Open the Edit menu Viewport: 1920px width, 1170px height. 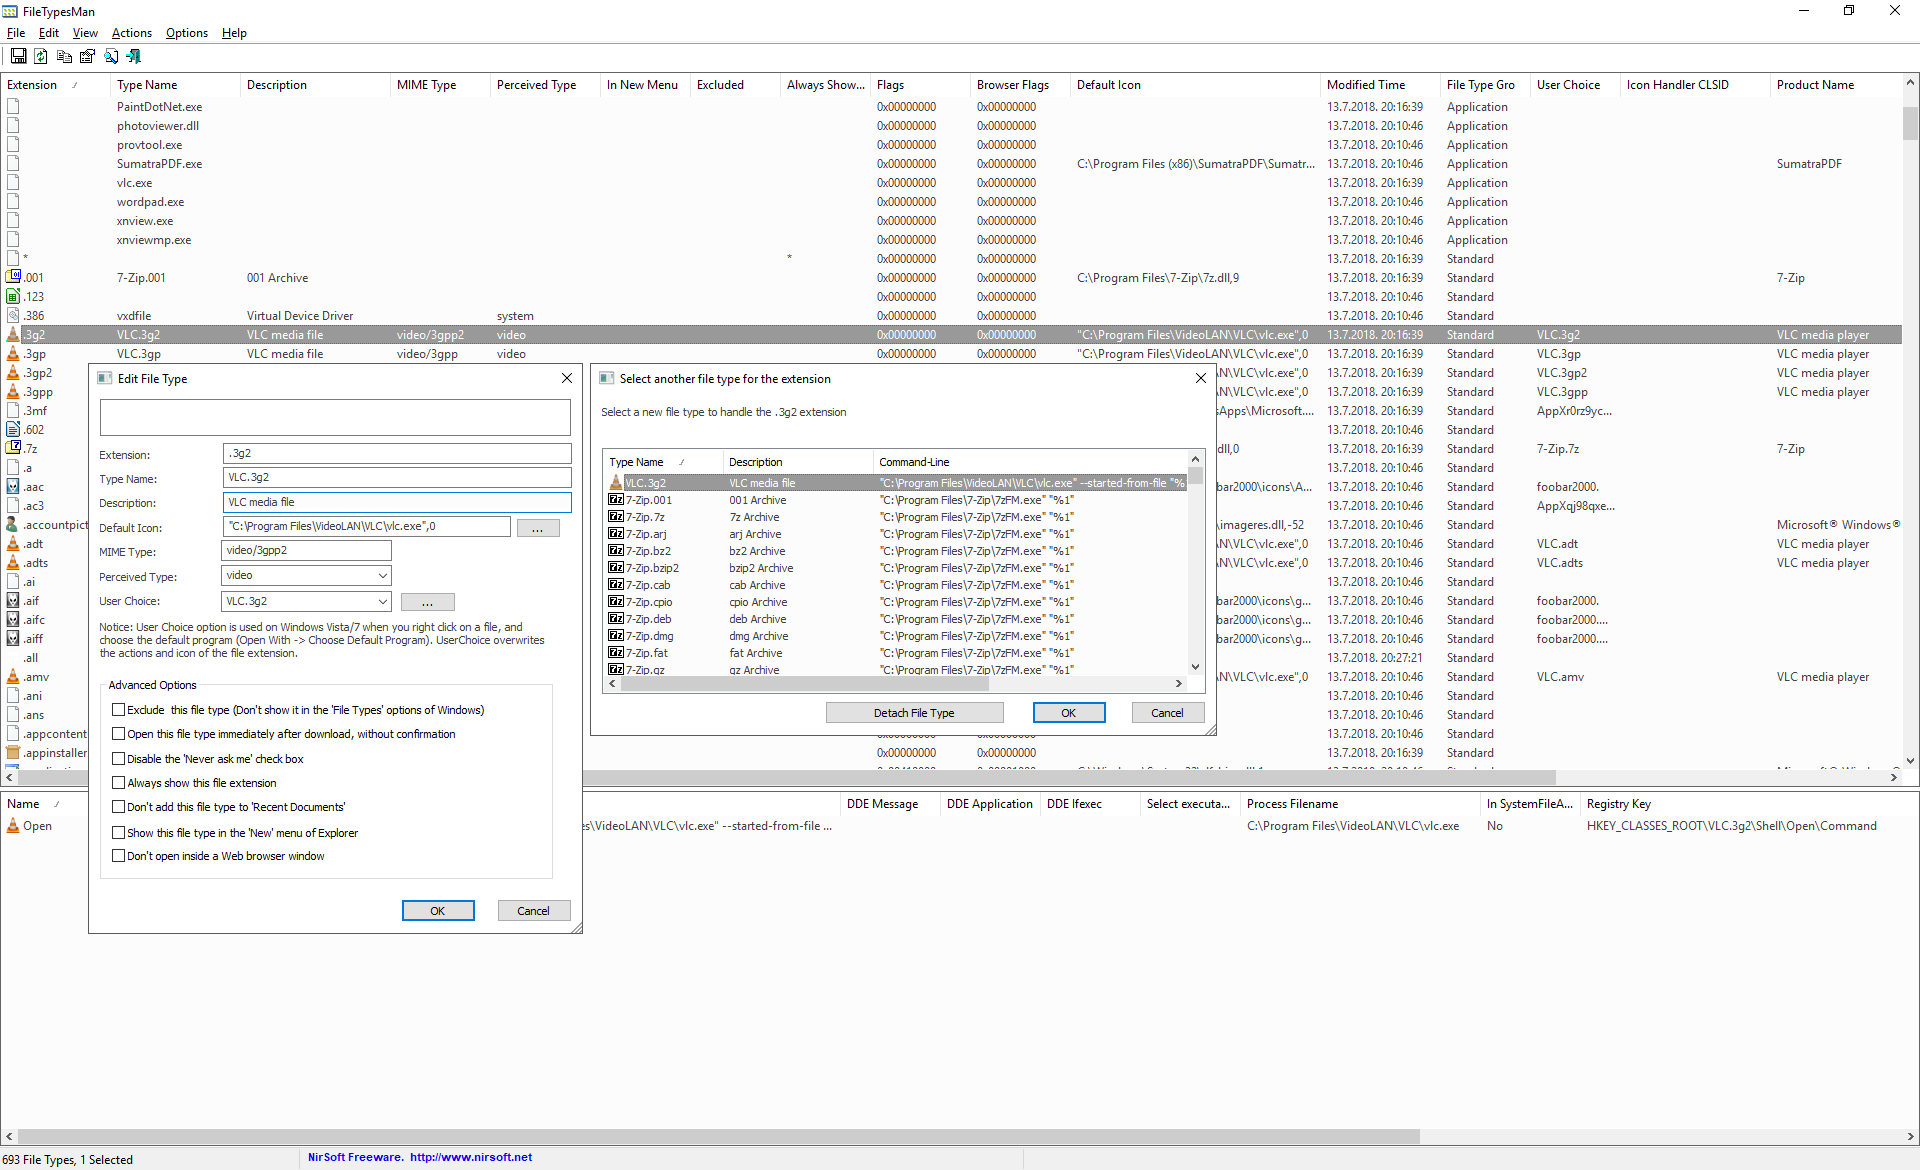pos(49,33)
